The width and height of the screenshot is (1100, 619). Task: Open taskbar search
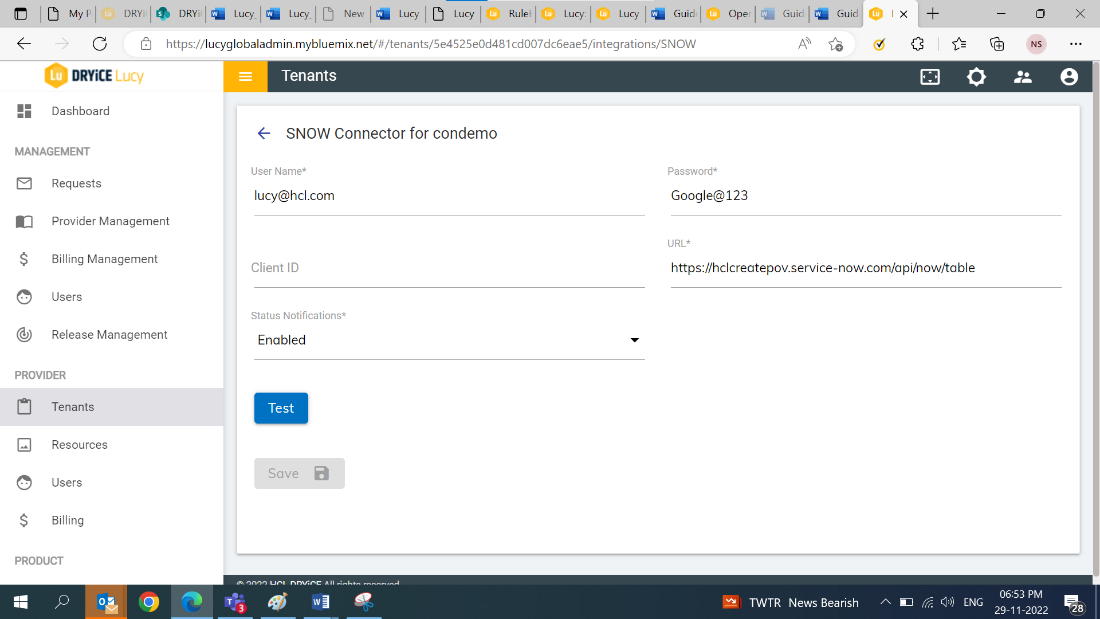(x=62, y=602)
